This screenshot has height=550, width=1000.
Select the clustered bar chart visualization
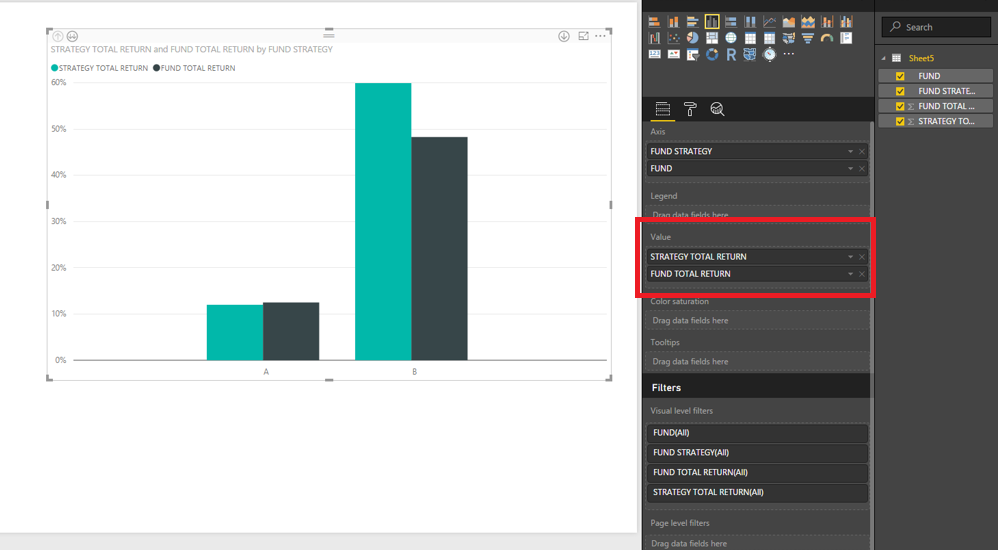[x=693, y=22]
